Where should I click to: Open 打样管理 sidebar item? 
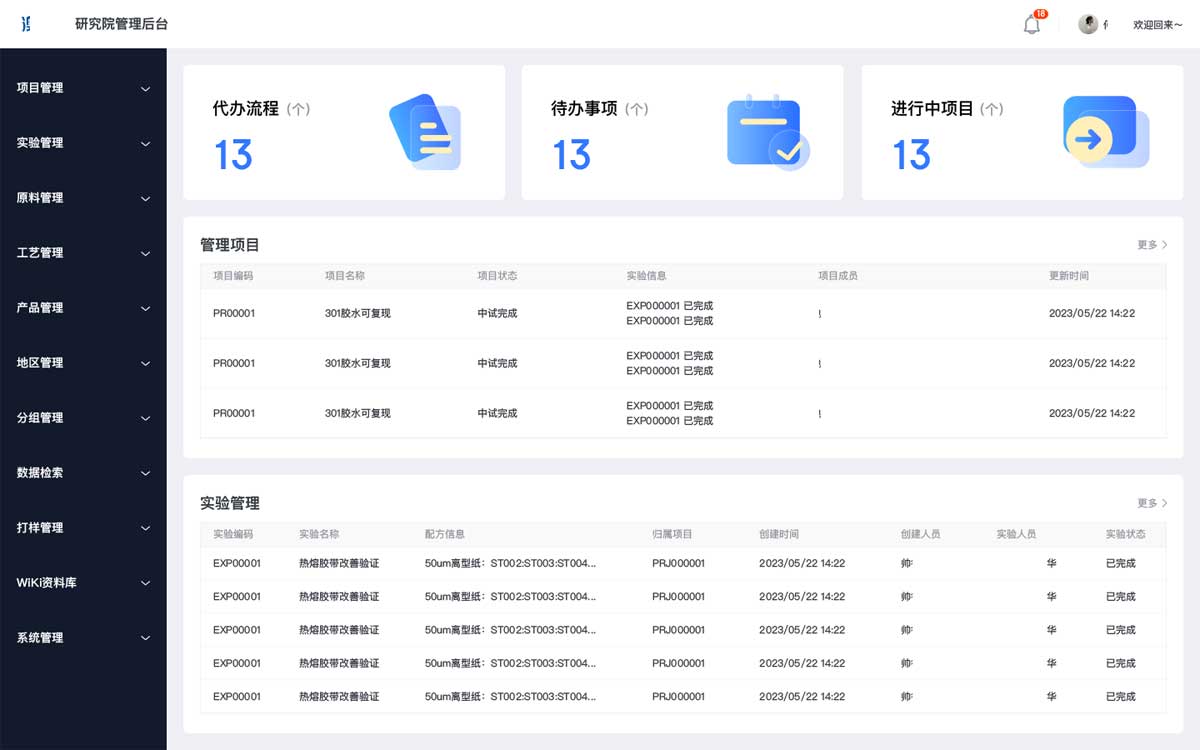click(40, 528)
